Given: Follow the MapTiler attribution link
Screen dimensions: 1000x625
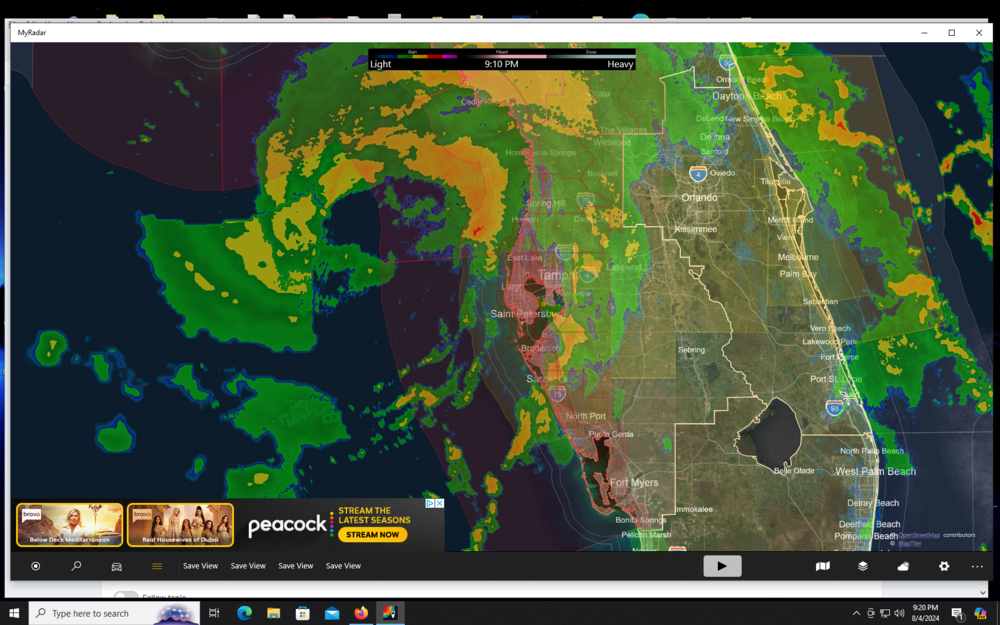Looking at the screenshot, I should pyautogui.click(x=910, y=543).
